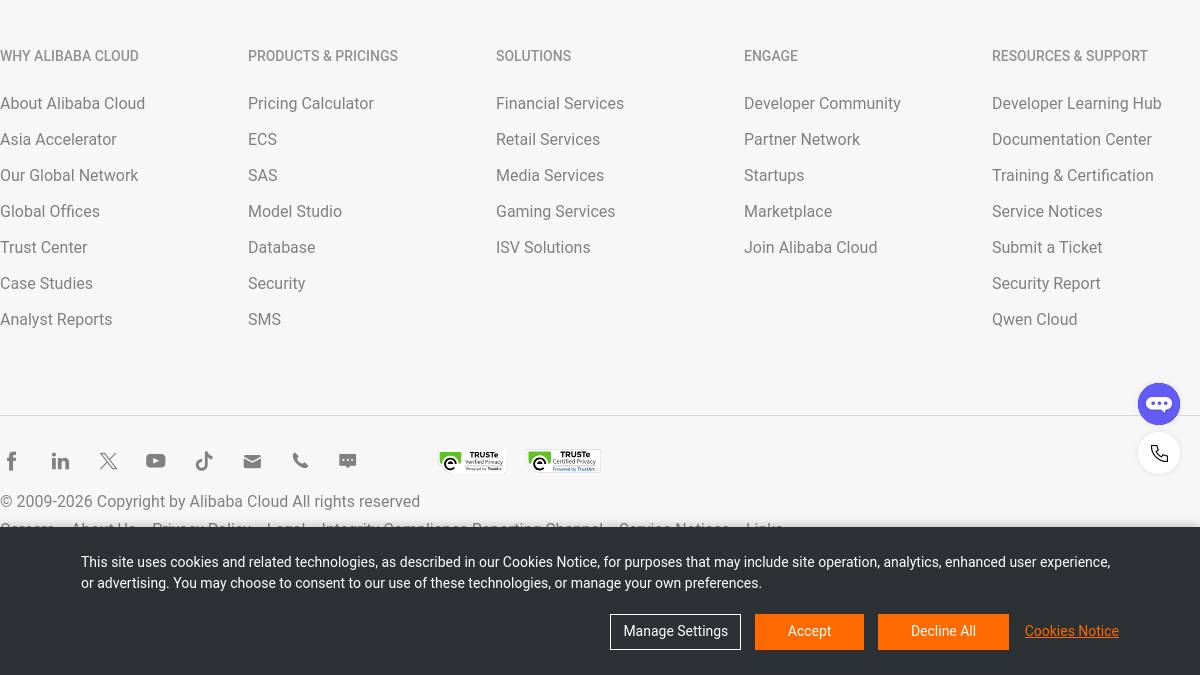The height and width of the screenshot is (675, 1200).
Task: Open Manage Settings for cookies
Action: coord(675,632)
